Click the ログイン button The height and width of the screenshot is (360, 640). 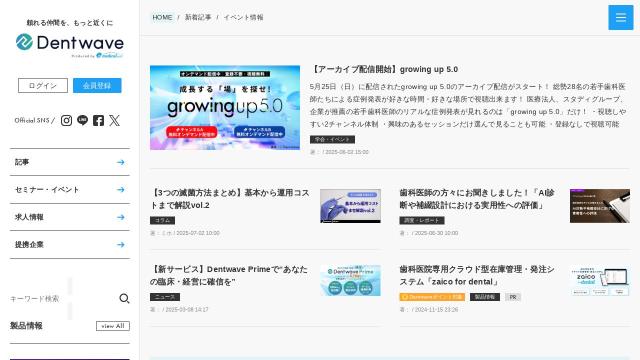(x=43, y=86)
